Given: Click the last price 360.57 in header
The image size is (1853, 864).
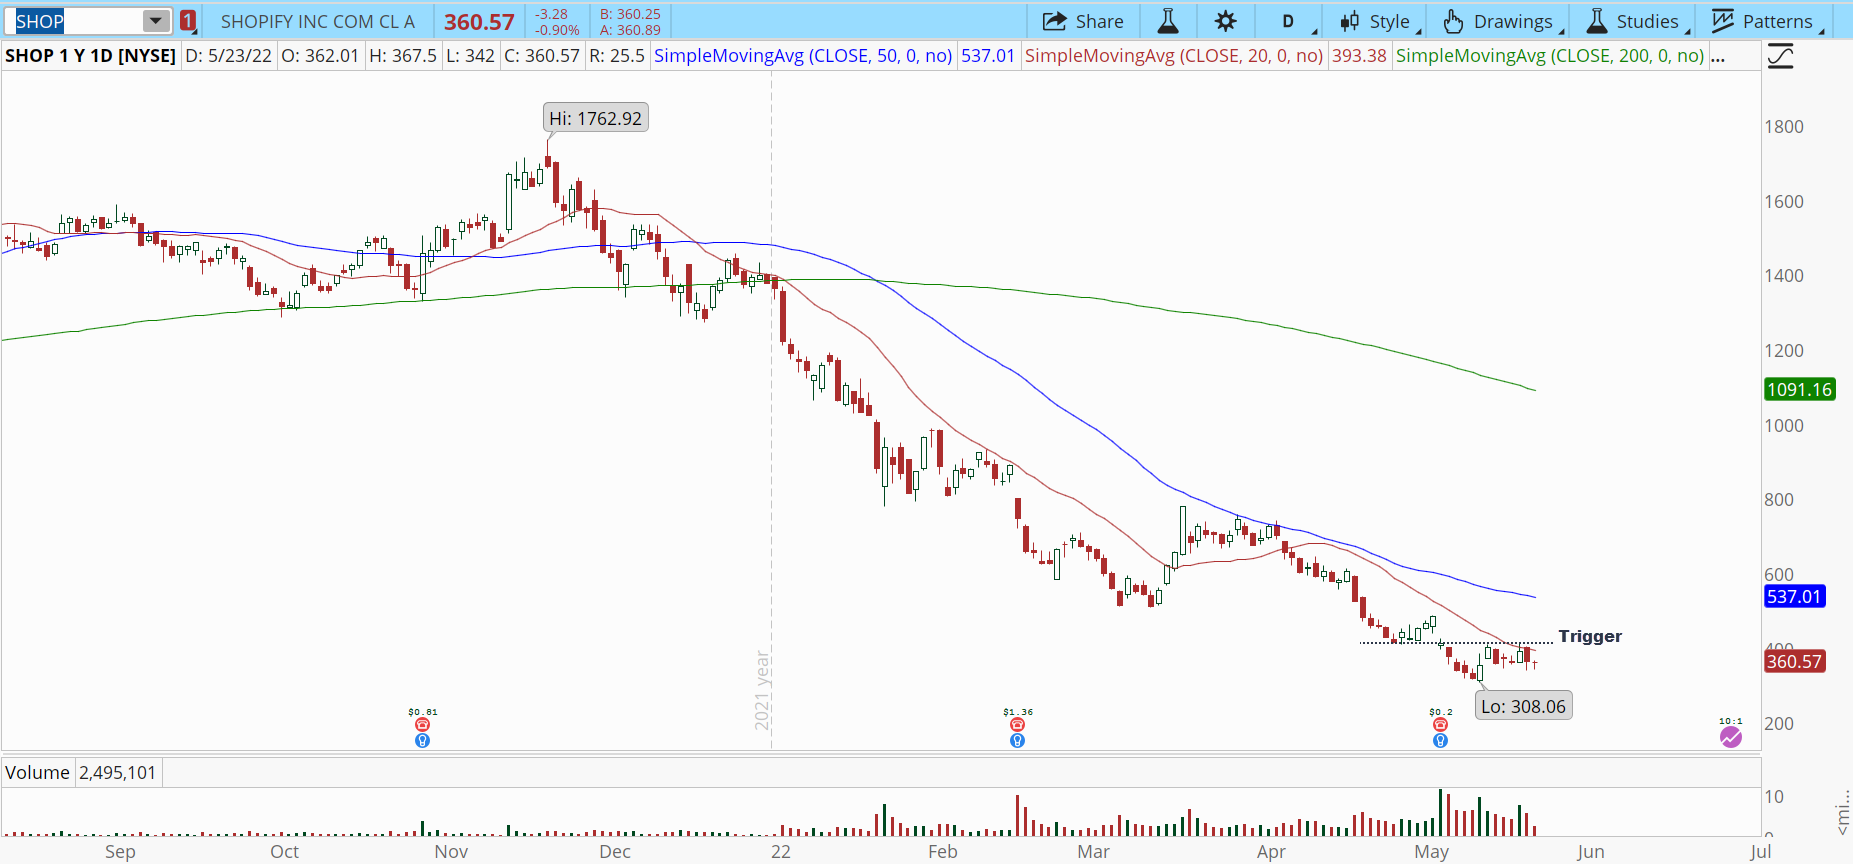Looking at the screenshot, I should [x=479, y=22].
